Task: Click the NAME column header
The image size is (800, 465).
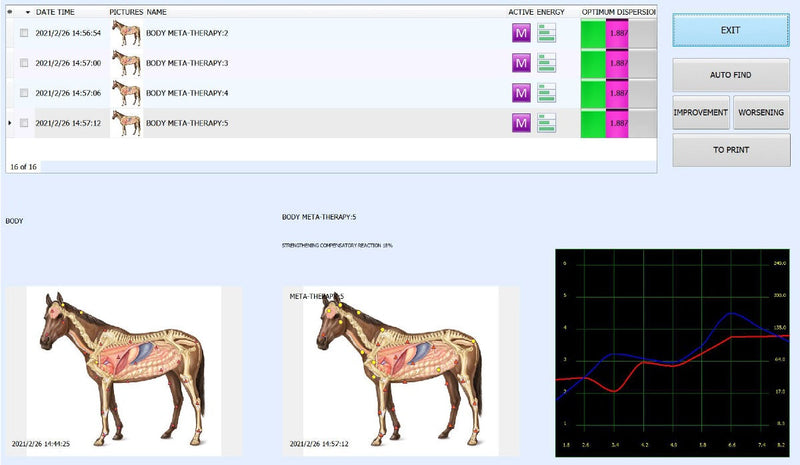Action: (x=157, y=12)
